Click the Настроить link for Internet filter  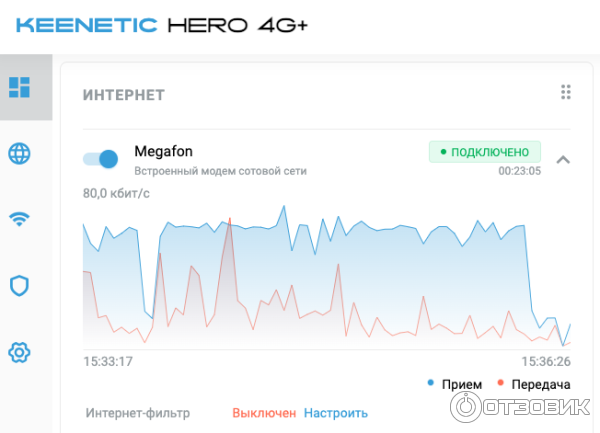[x=336, y=413]
